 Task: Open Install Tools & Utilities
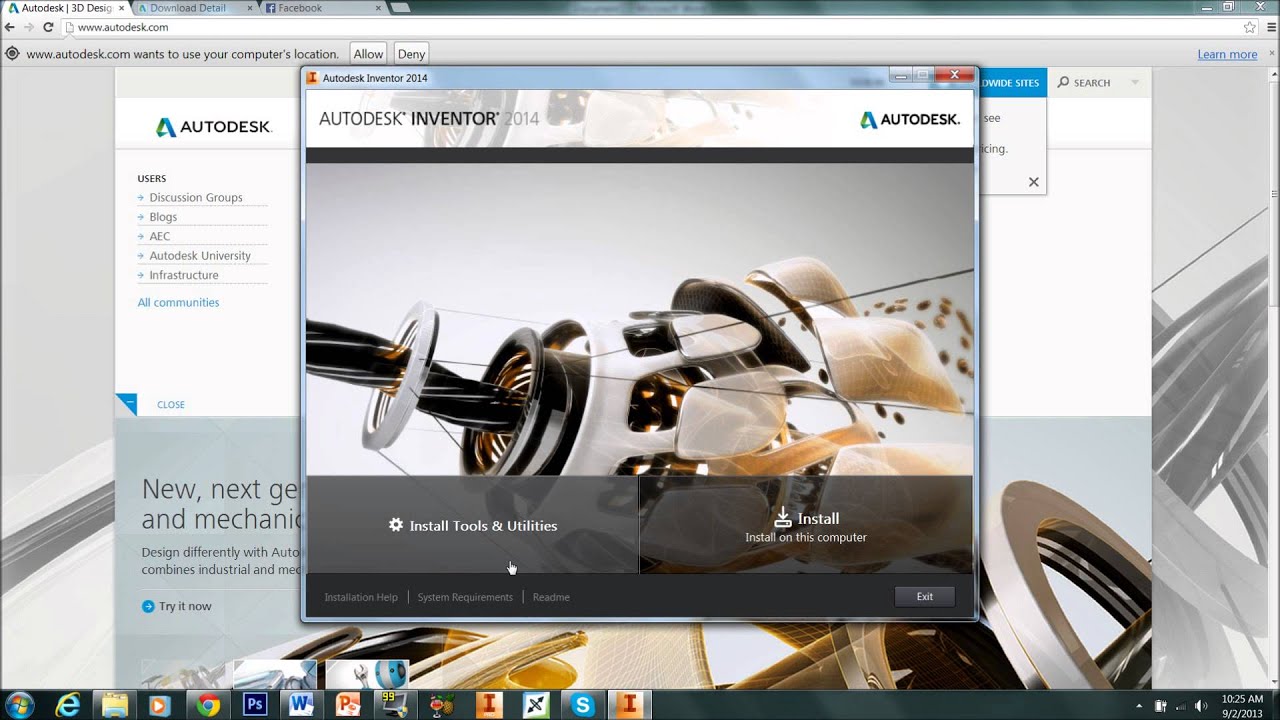(472, 525)
